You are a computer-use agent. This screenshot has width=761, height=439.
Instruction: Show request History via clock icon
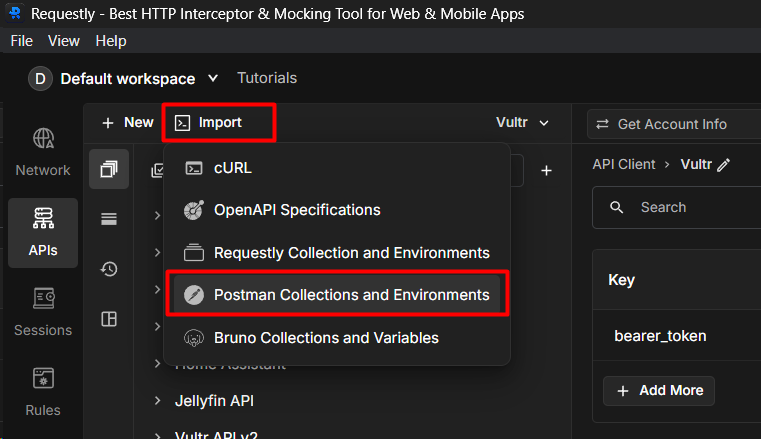(x=108, y=269)
